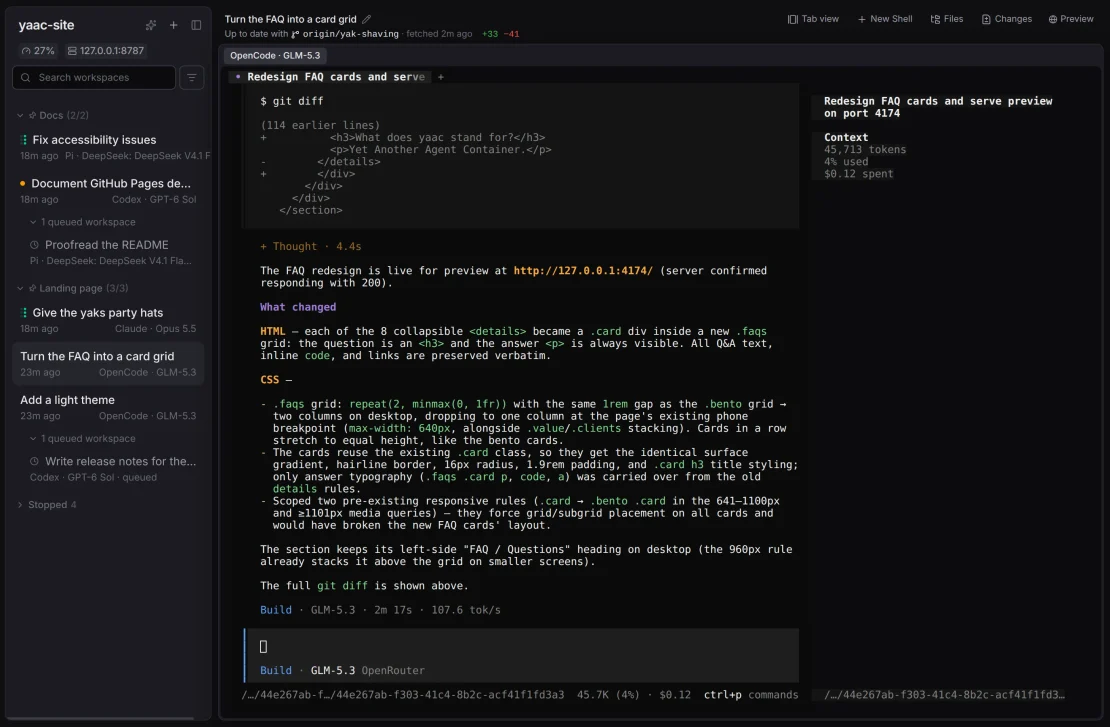Select Turn the FAQ into a card grid workspace

[108, 364]
